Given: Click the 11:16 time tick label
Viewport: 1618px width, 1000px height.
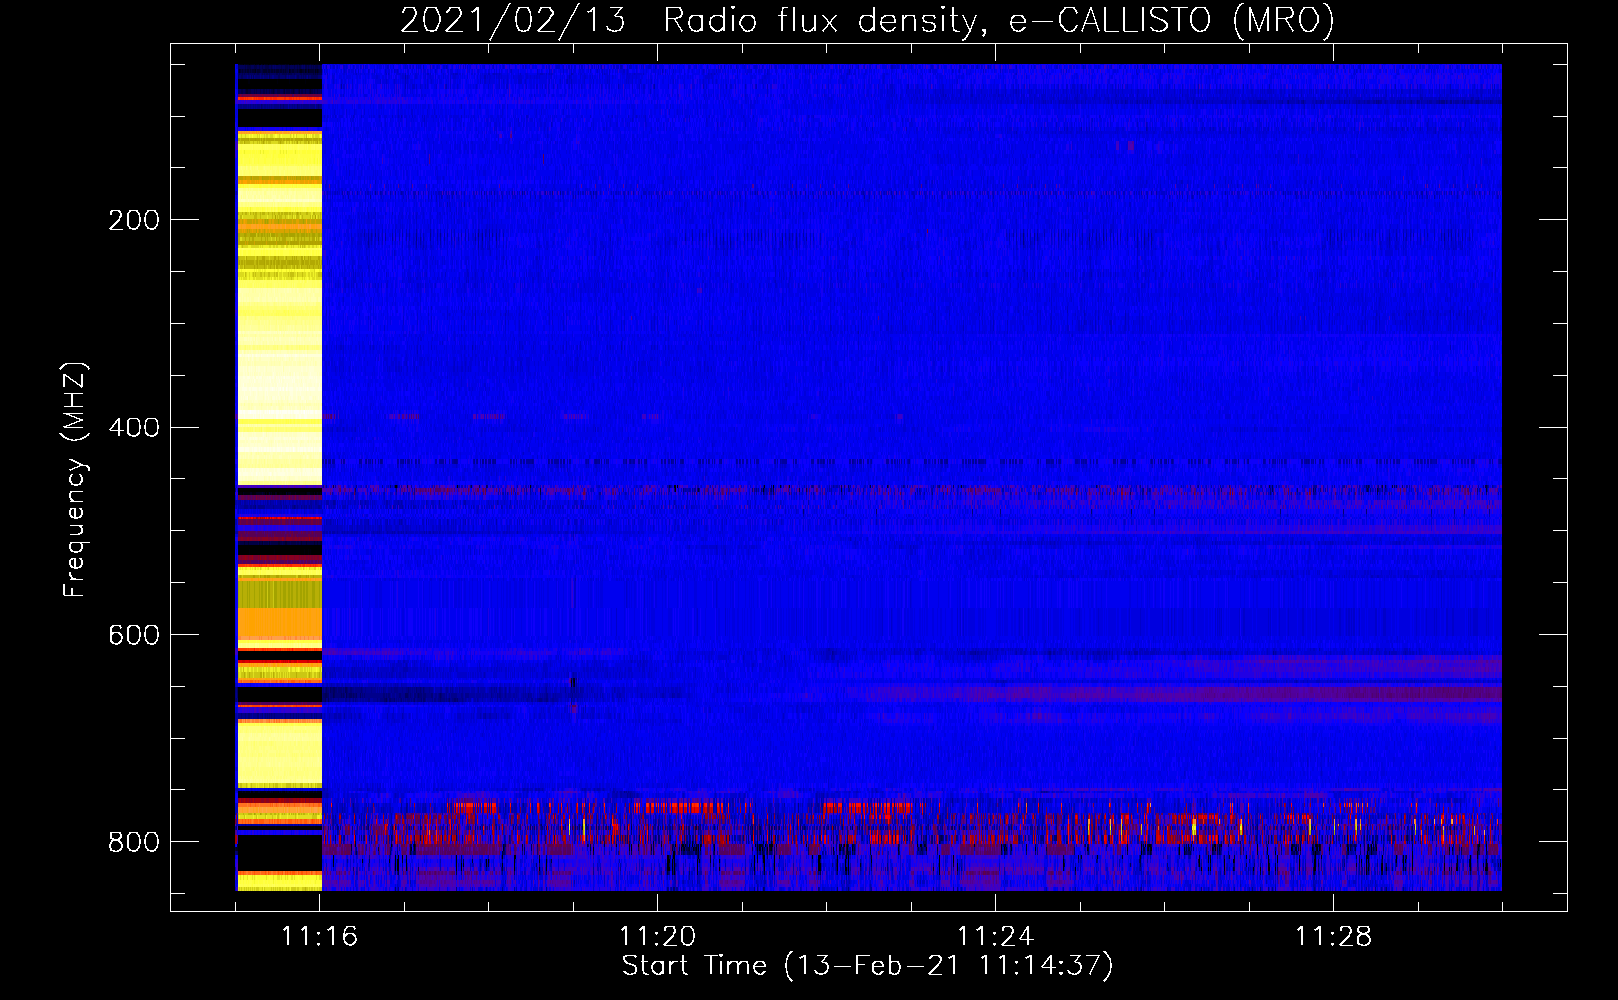Looking at the screenshot, I should 319,937.
